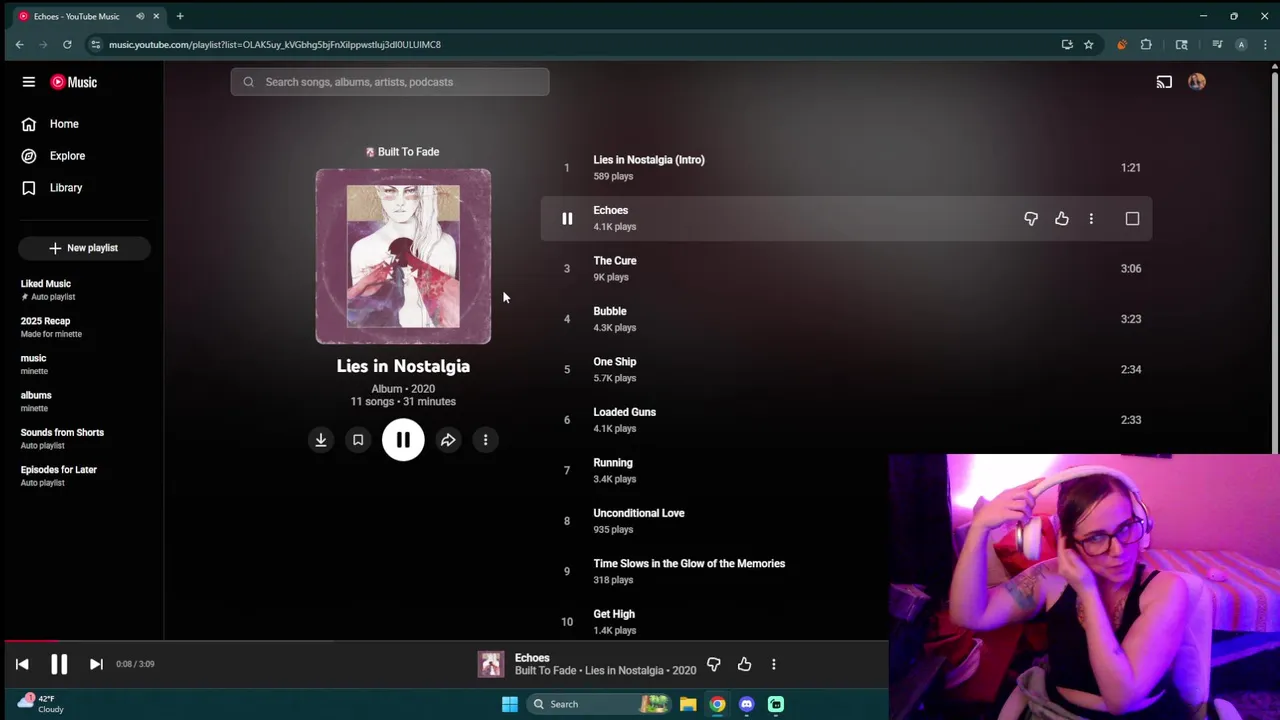Go back in browser
1280x720 pixels.
(19, 44)
